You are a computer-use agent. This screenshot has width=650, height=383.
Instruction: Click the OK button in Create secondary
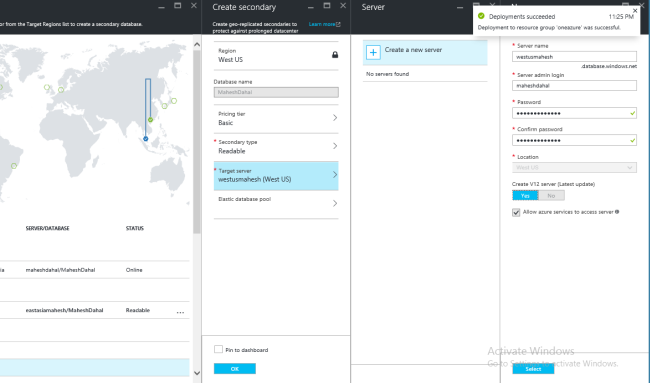(x=235, y=368)
